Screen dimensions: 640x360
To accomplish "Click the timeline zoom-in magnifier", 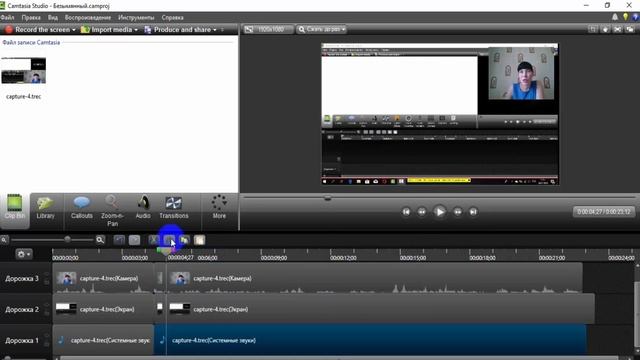I will (100, 240).
